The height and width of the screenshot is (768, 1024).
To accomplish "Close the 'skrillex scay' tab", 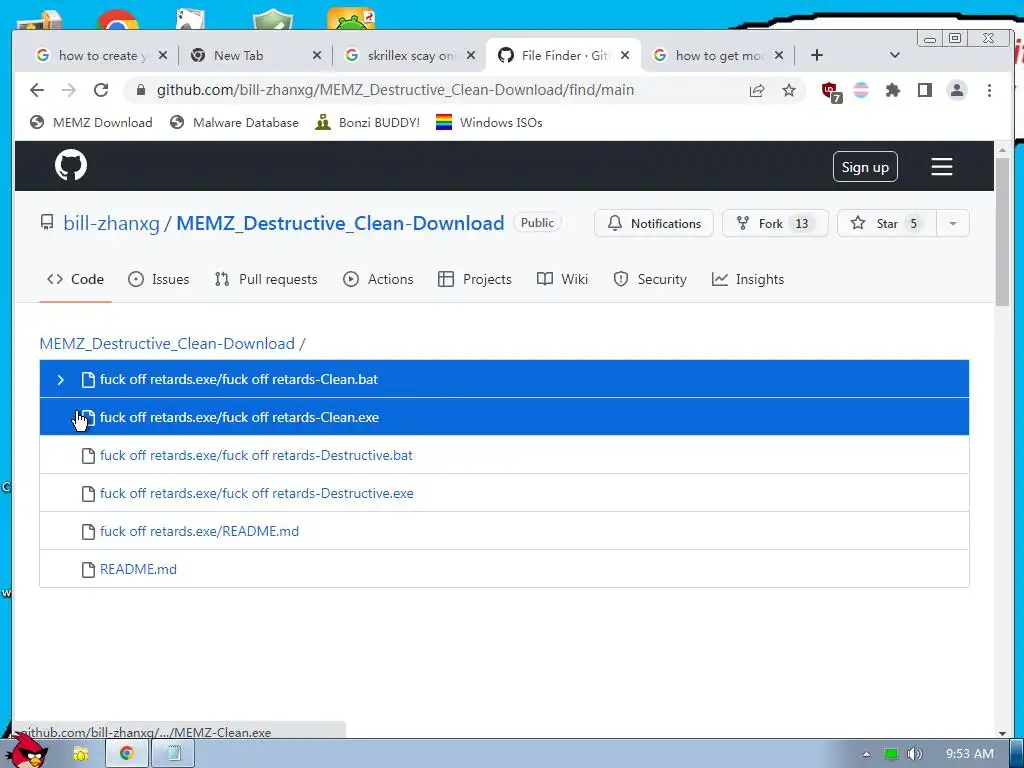I will coord(471,56).
